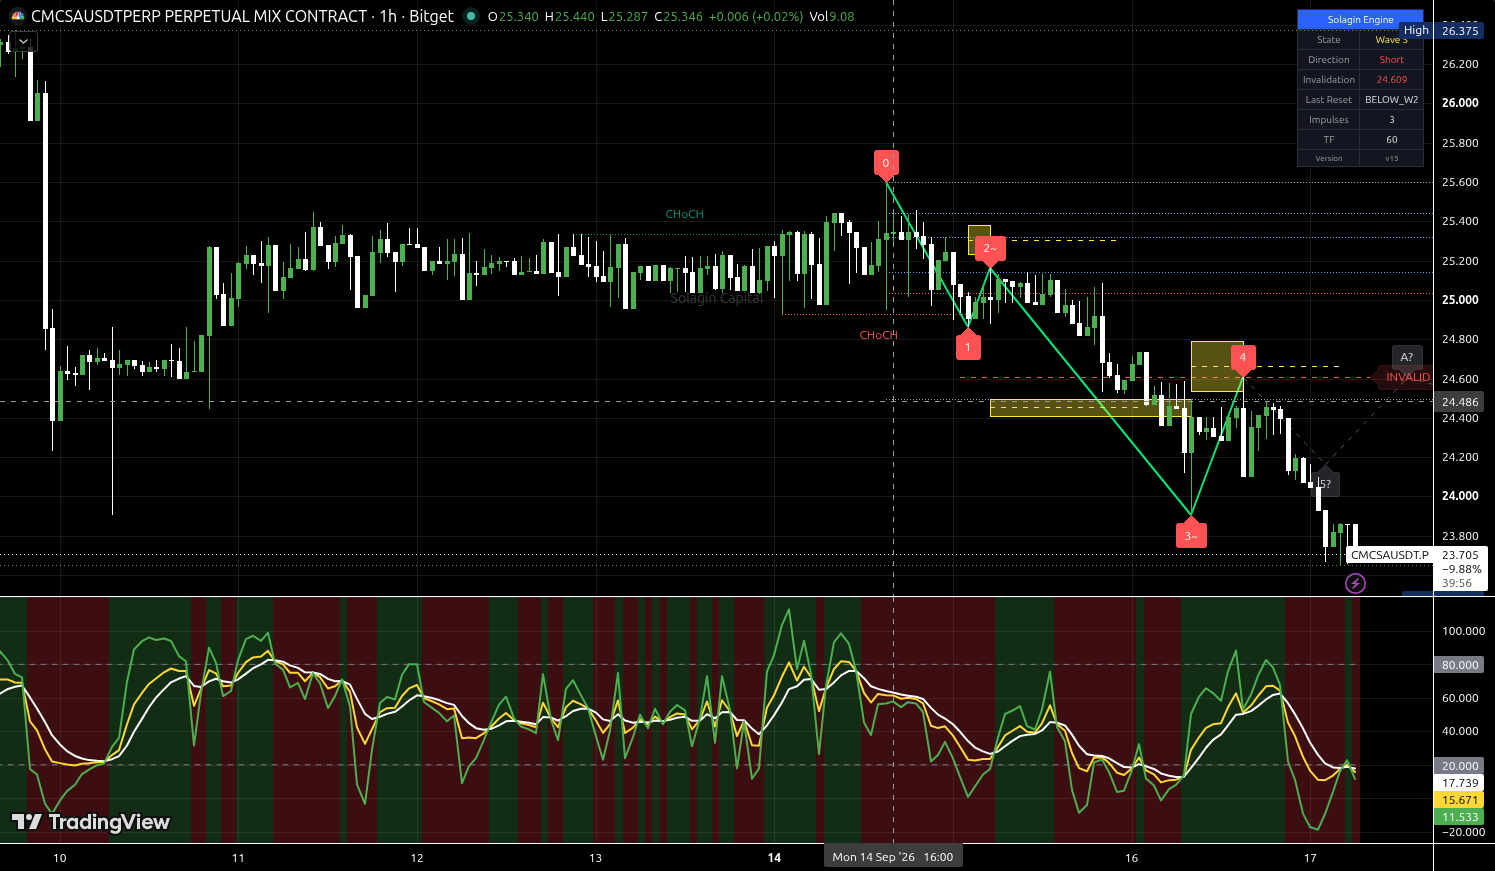Click the CMCSA symbol logo icon
The width and height of the screenshot is (1495, 871).
(x=17, y=16)
